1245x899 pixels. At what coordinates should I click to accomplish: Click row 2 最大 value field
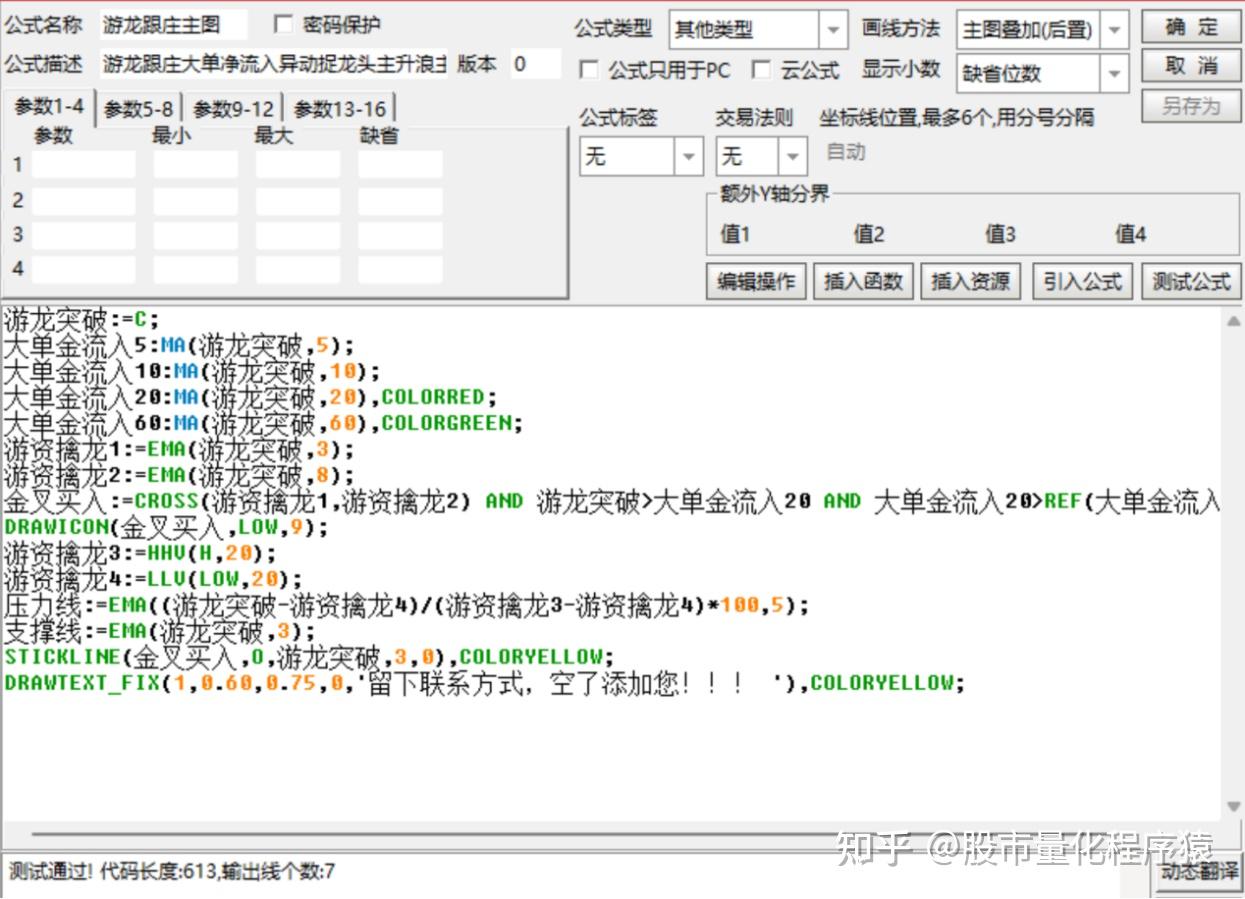pyautogui.click(x=297, y=200)
